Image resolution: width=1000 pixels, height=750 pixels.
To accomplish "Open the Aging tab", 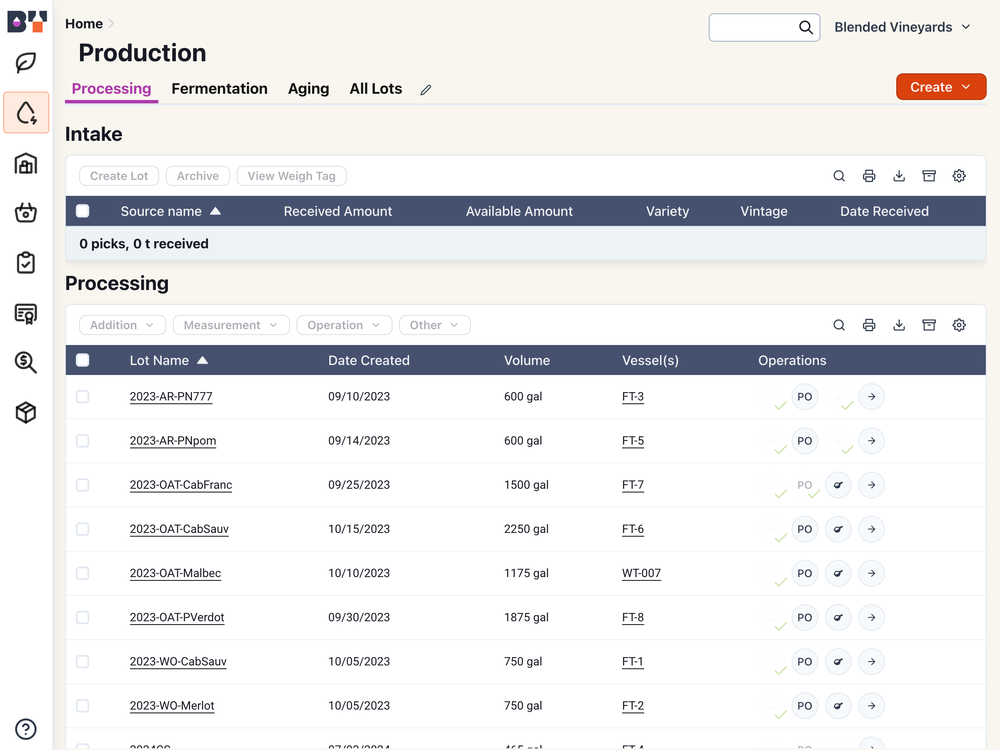I will (x=308, y=88).
